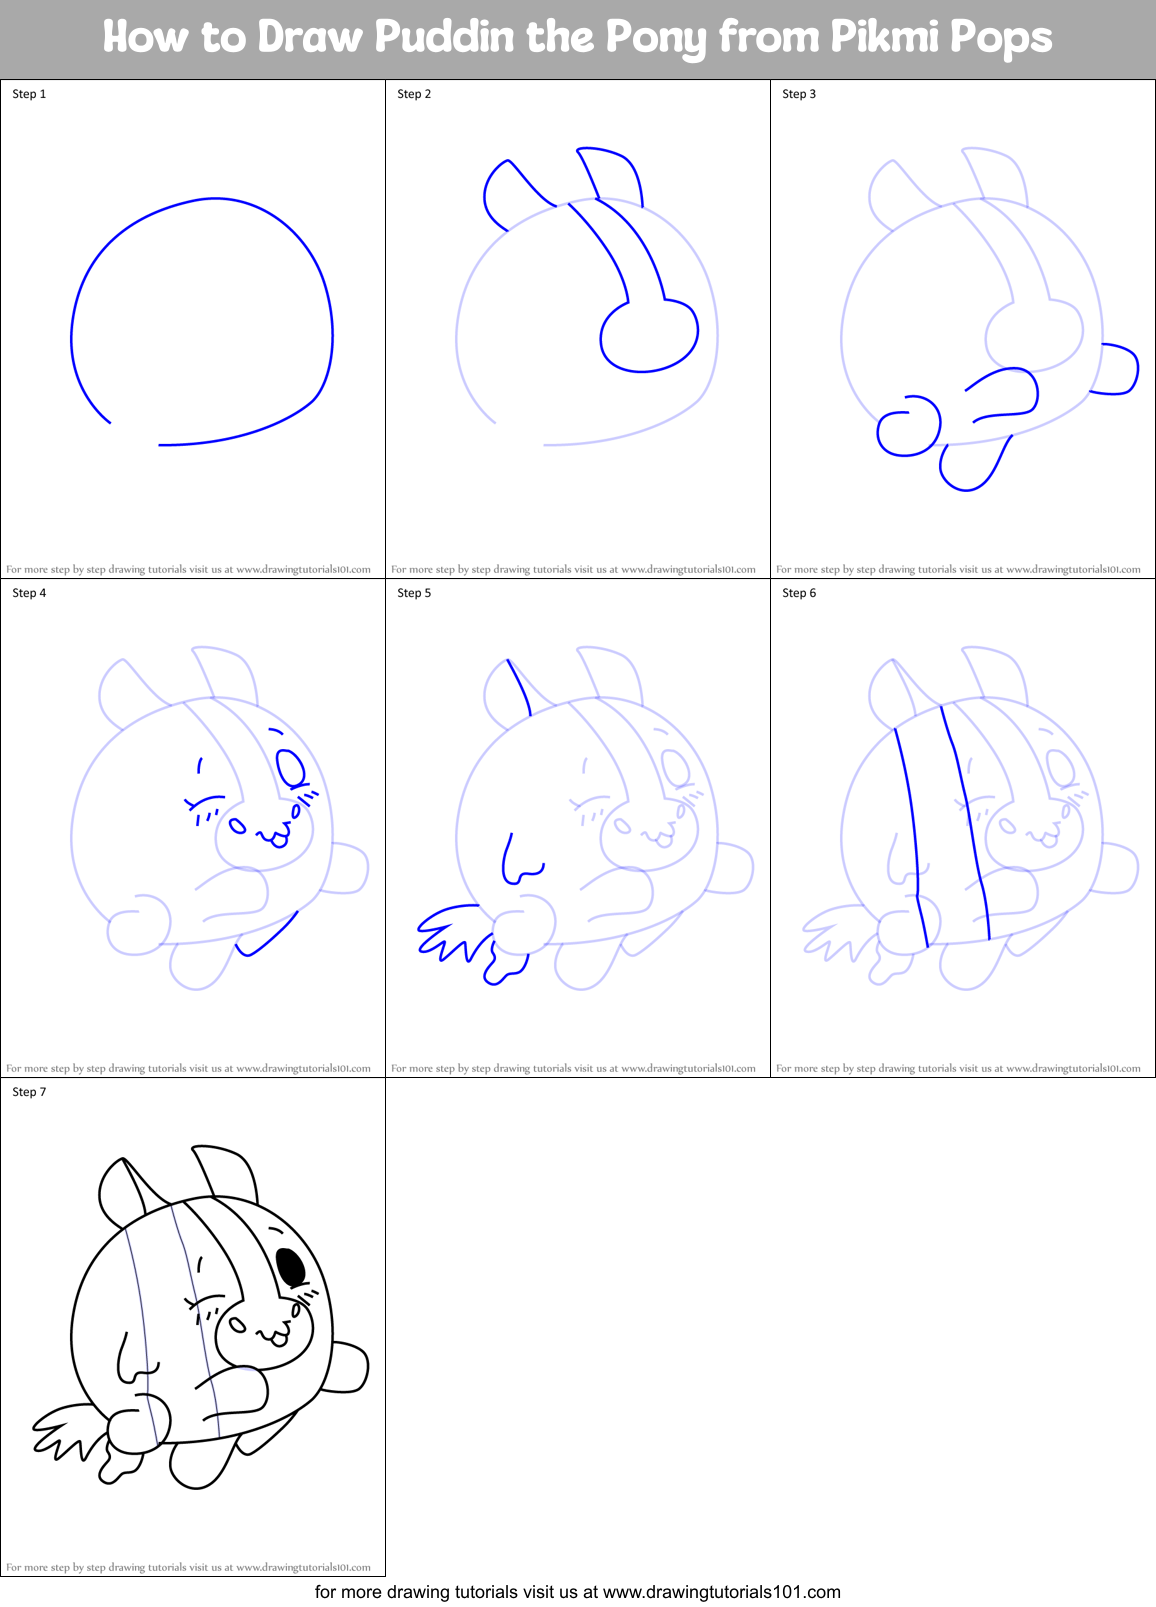Click the bottom footer drawingtutorials101.com text
1156x1607 pixels.
578,1592
